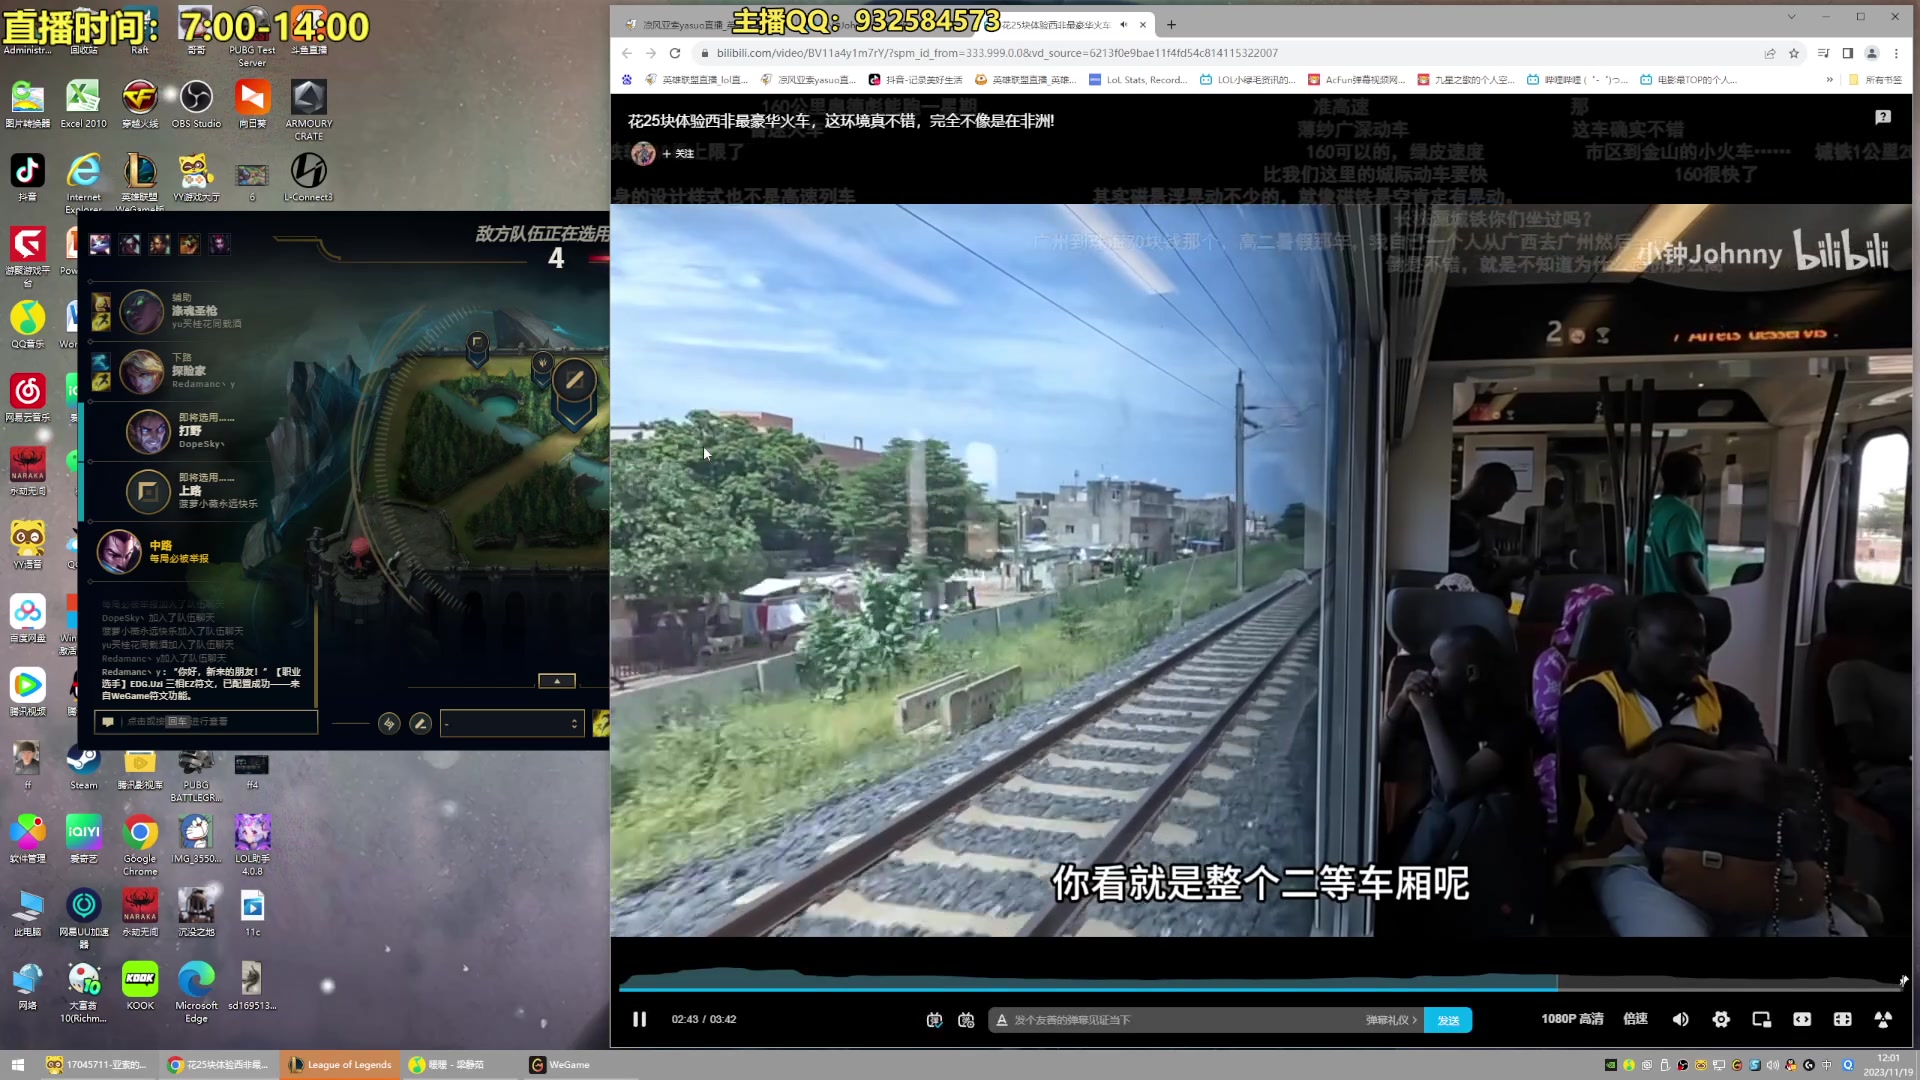
Task: Open the rune page dropdown in League
Action: [x=512, y=724]
